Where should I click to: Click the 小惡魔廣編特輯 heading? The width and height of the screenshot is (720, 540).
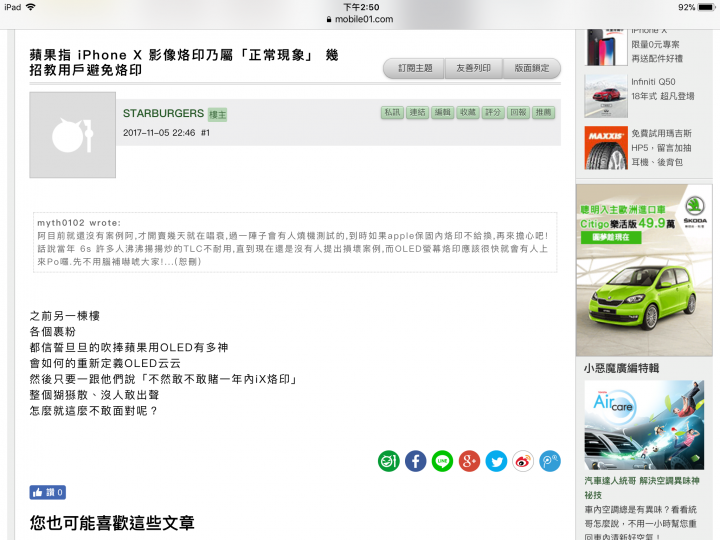[x=621, y=368]
